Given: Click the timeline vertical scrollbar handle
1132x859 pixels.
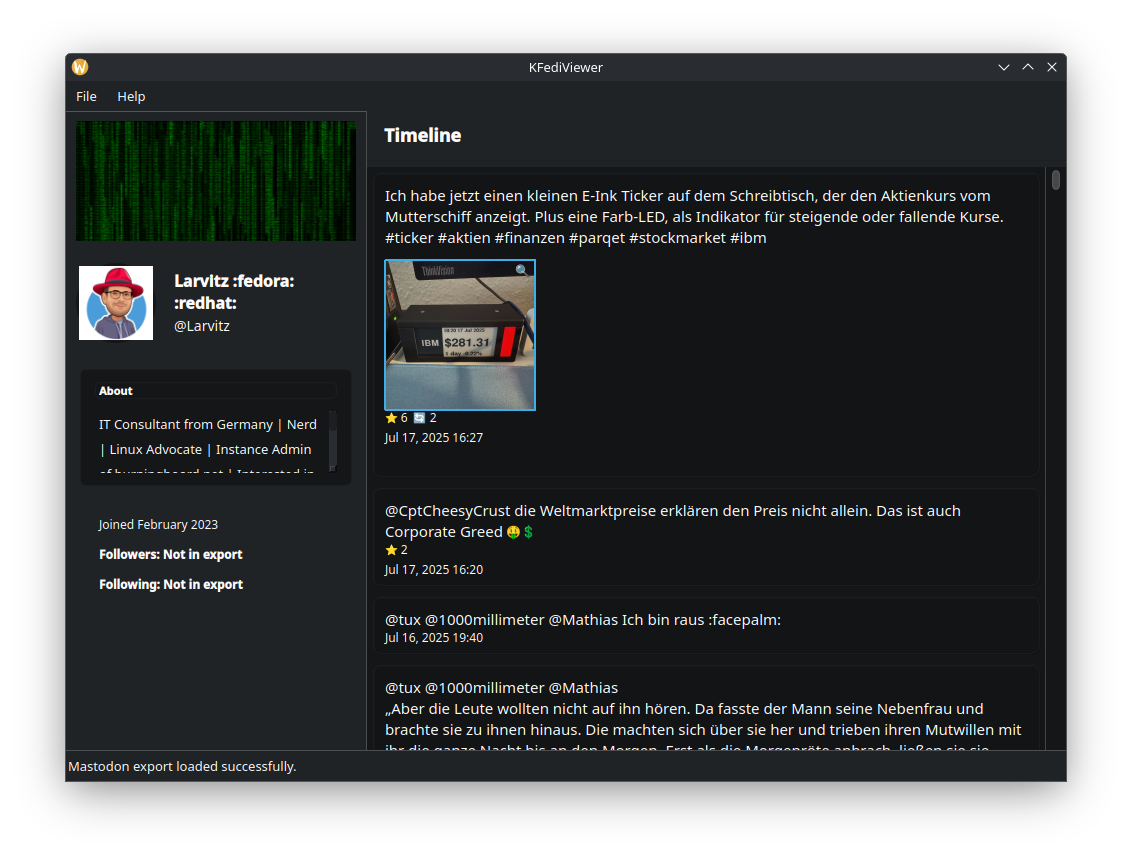Looking at the screenshot, I should coord(1056,181).
